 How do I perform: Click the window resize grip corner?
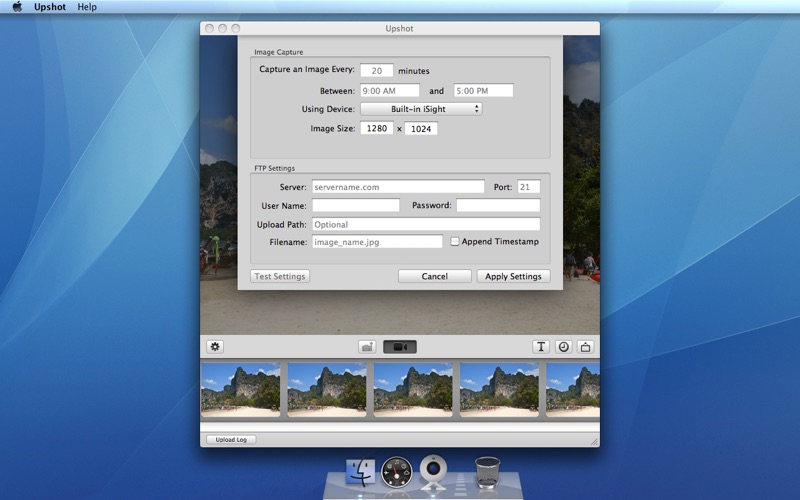point(594,442)
